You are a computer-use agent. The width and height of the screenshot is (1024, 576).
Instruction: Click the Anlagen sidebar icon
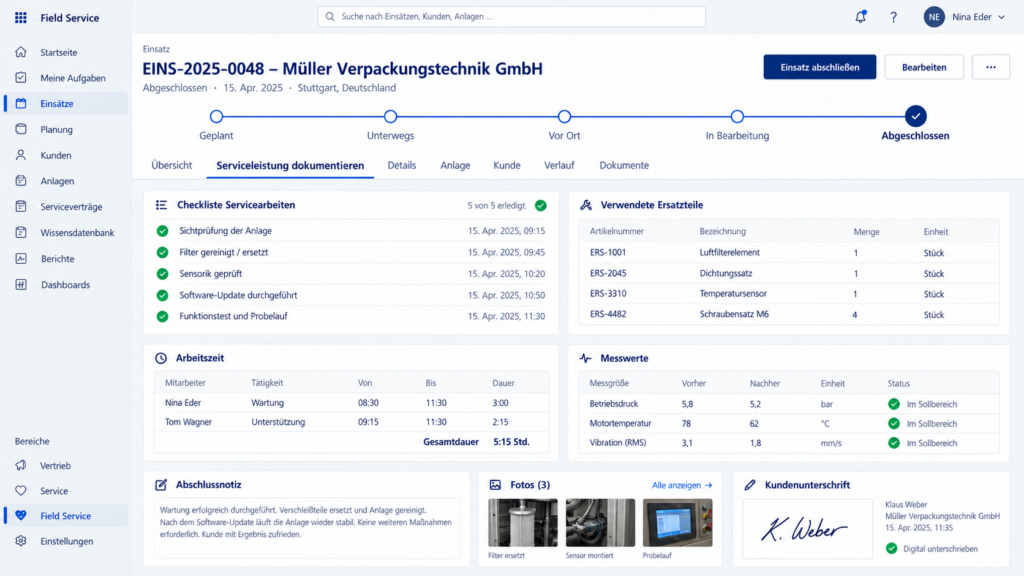tap(21, 181)
